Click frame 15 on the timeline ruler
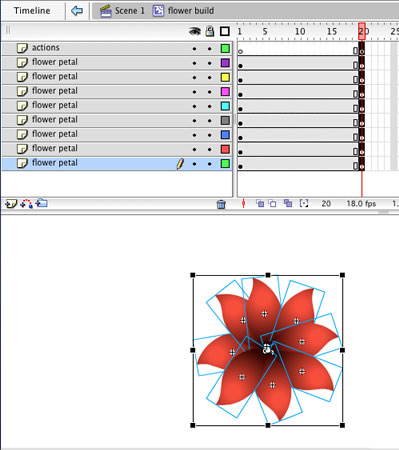 coord(332,31)
